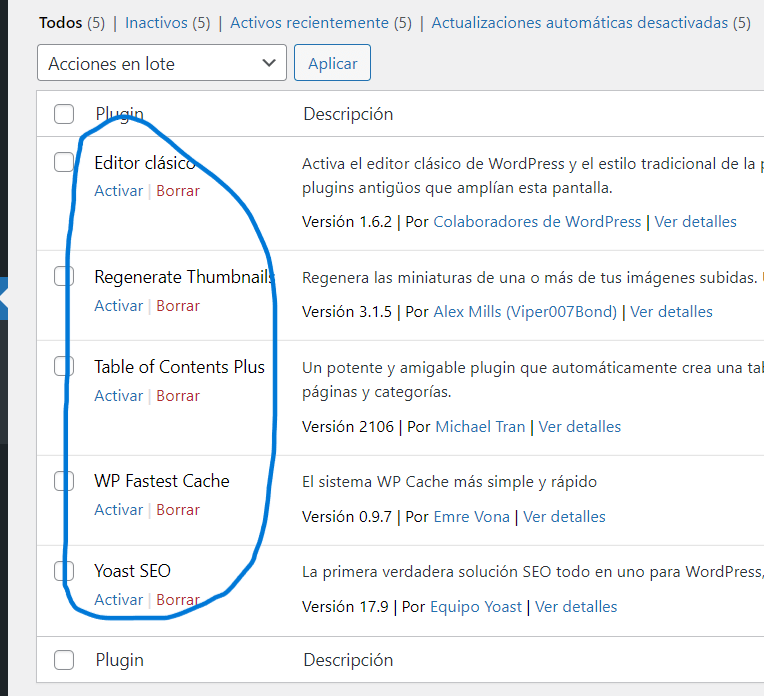Click 'El sistema WP Cache más simple' description
This screenshot has width=764, height=696.
pos(449,482)
